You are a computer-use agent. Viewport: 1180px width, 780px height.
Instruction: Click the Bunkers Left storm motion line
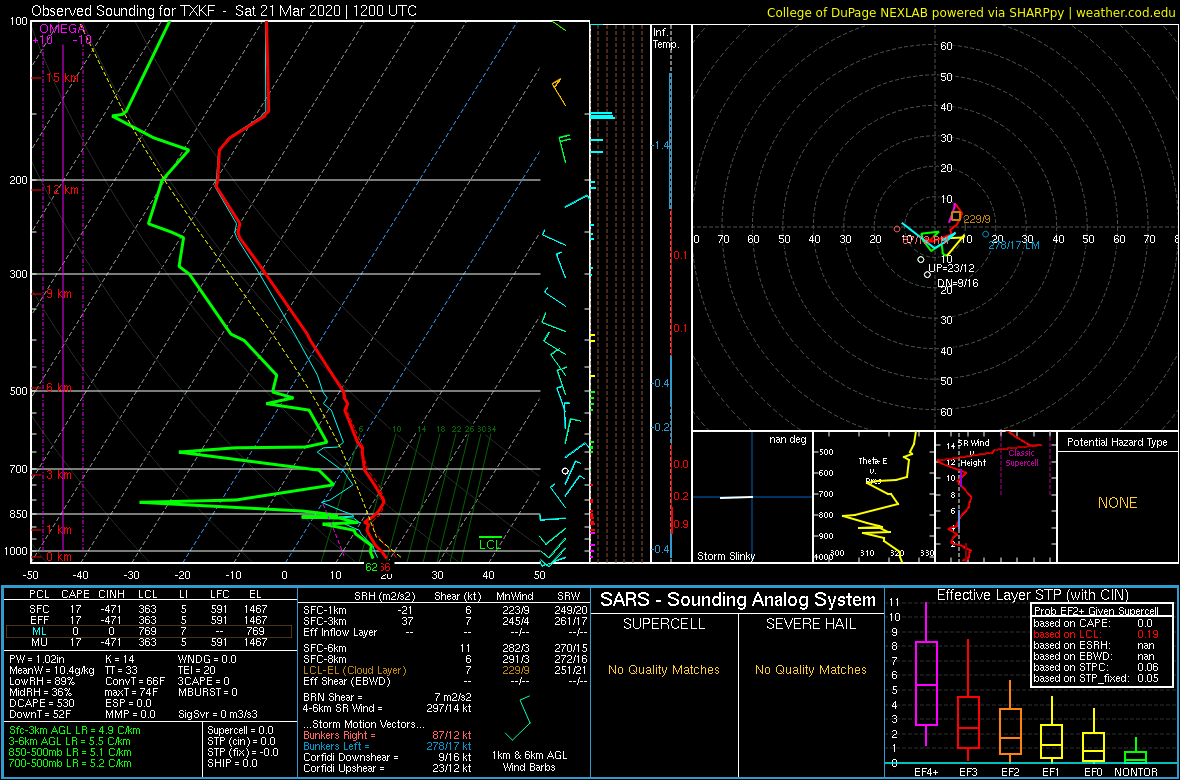(388, 745)
